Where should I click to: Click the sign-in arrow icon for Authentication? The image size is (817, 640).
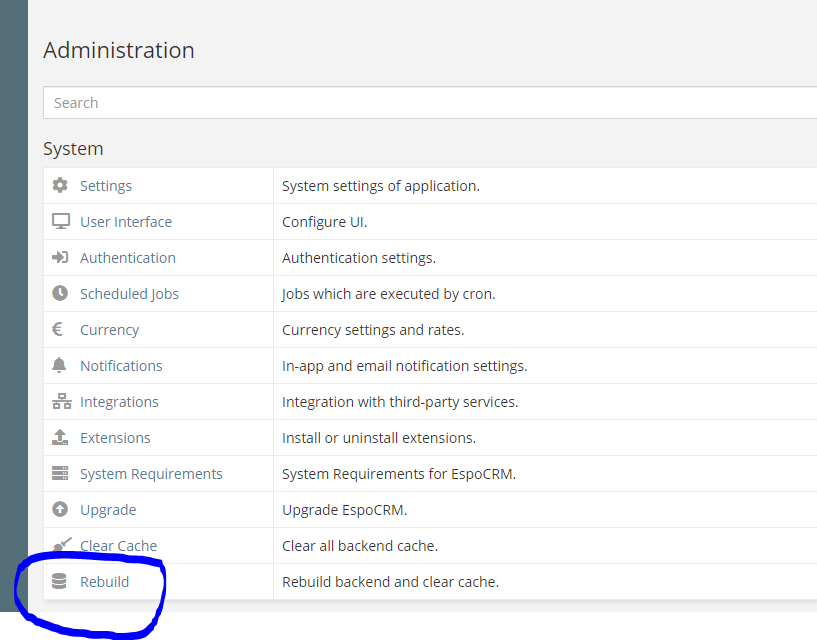(60, 258)
